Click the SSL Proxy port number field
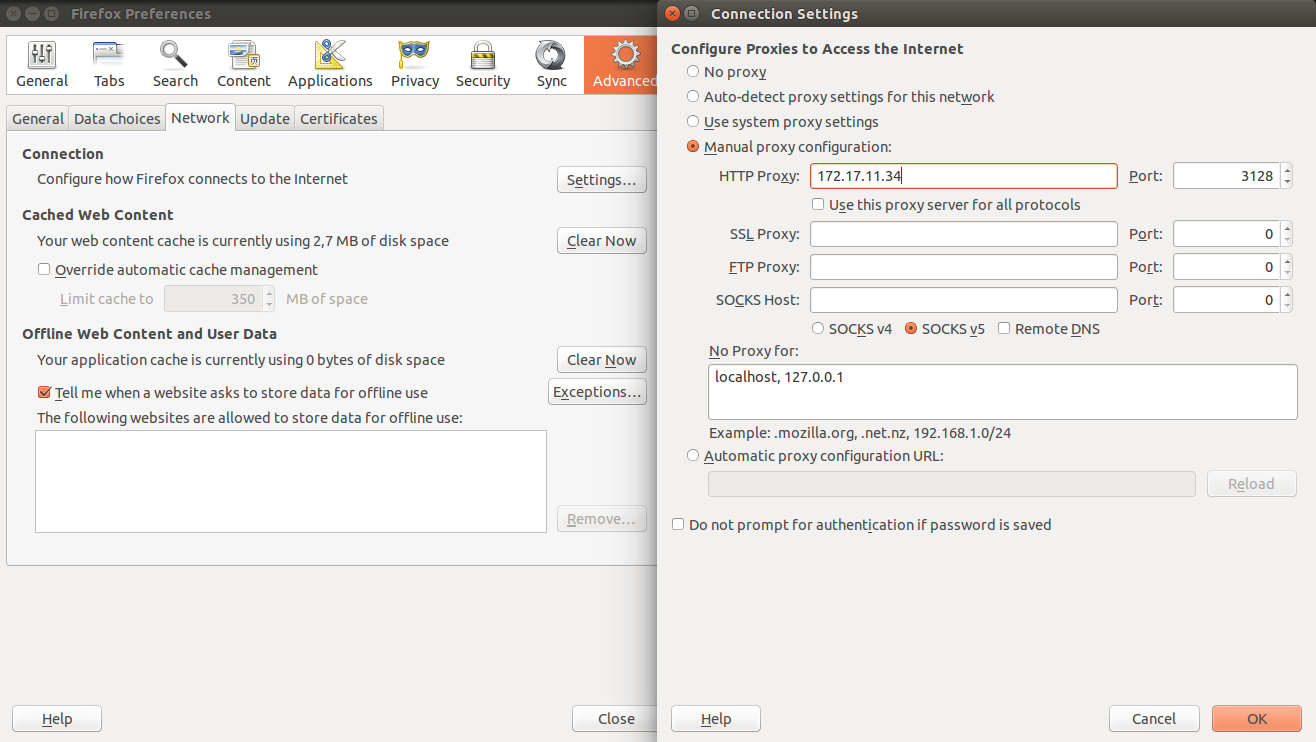This screenshot has height=742, width=1316. click(x=1226, y=234)
